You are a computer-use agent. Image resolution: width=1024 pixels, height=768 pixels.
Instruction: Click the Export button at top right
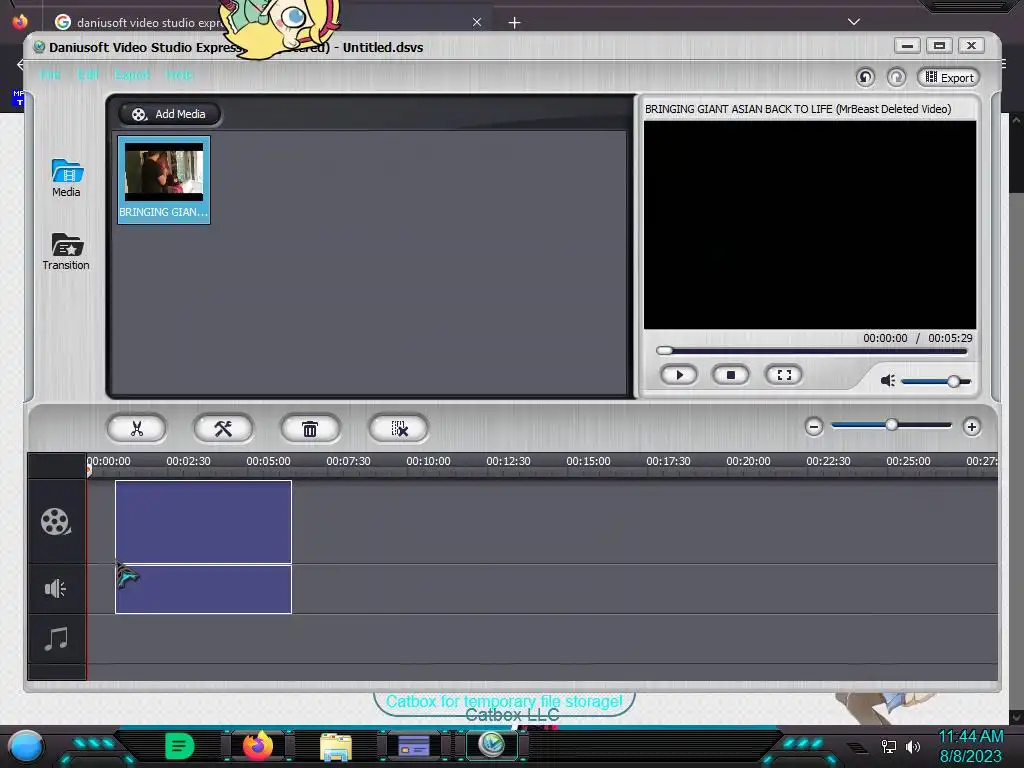point(949,77)
